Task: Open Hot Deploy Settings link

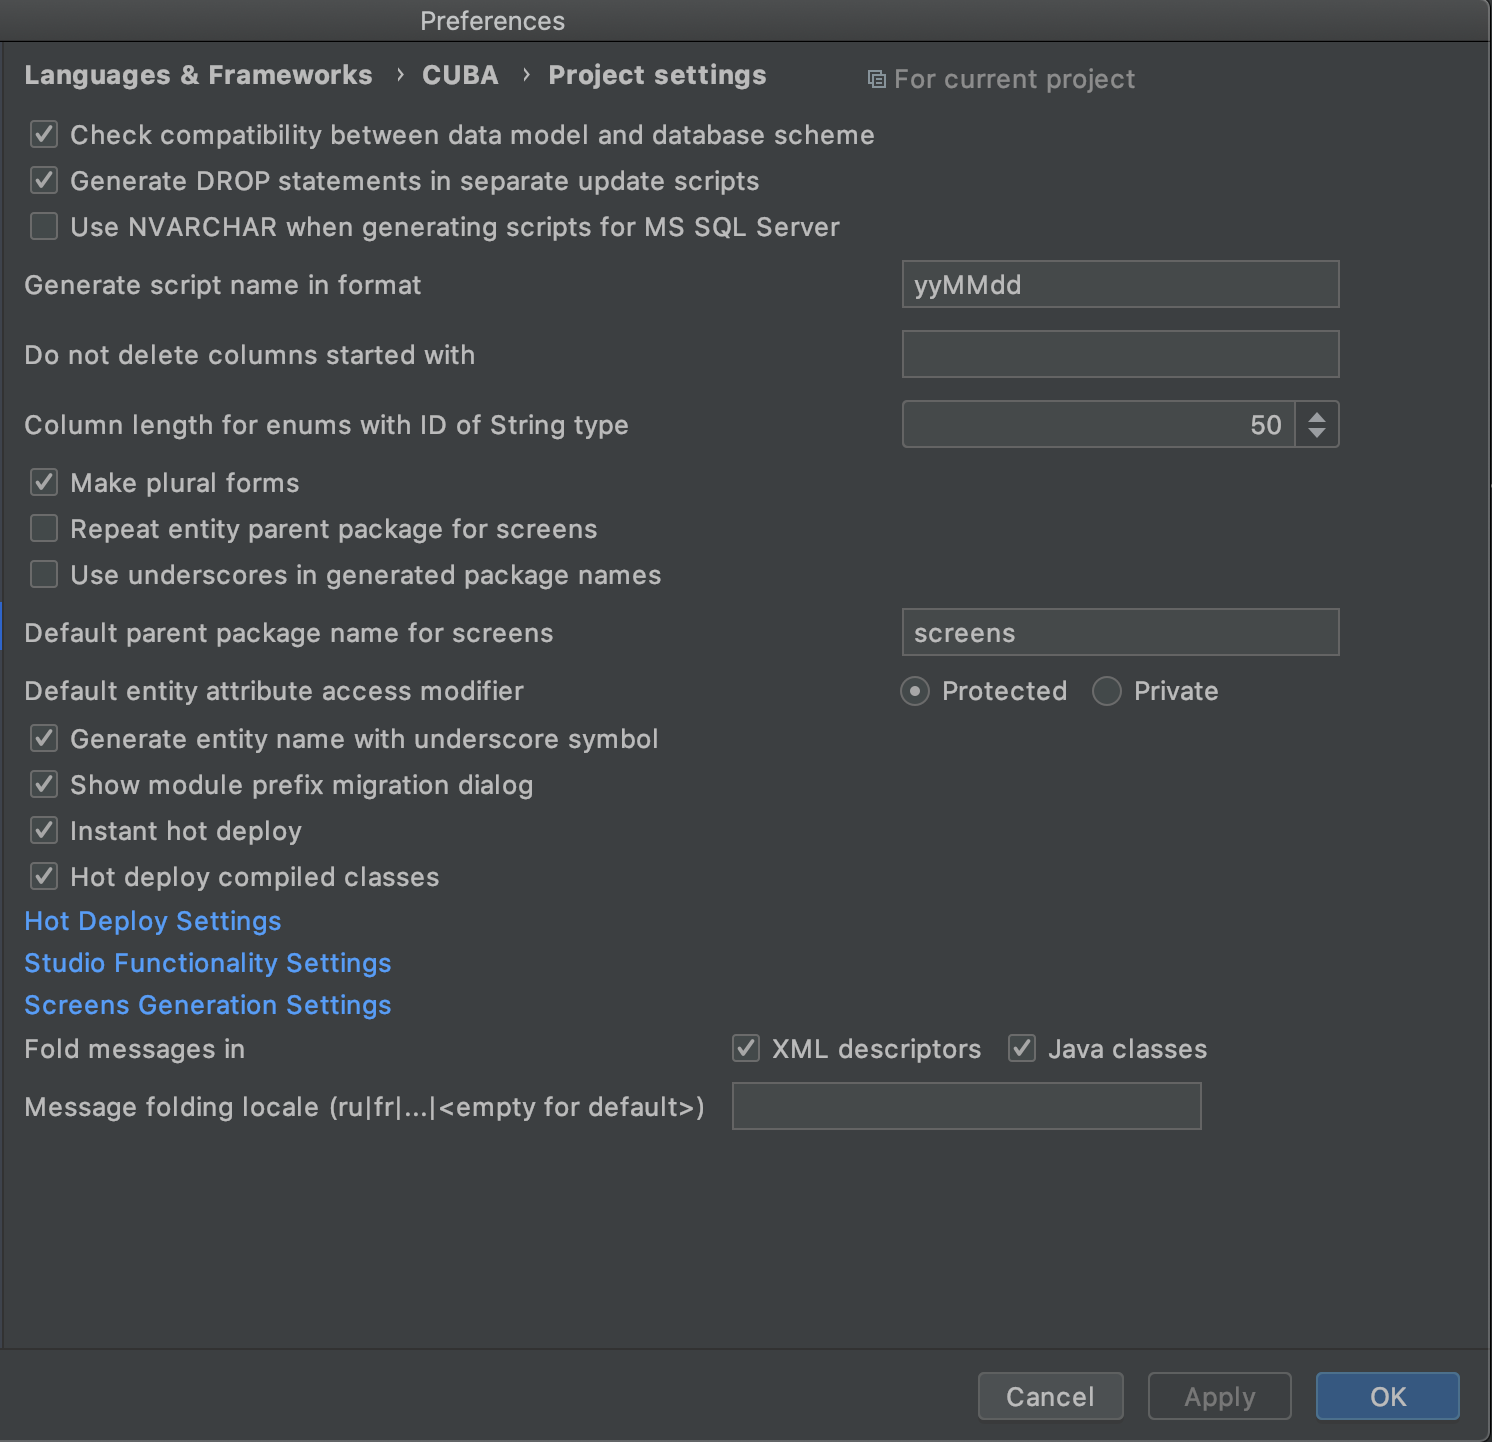Action: [x=153, y=921]
